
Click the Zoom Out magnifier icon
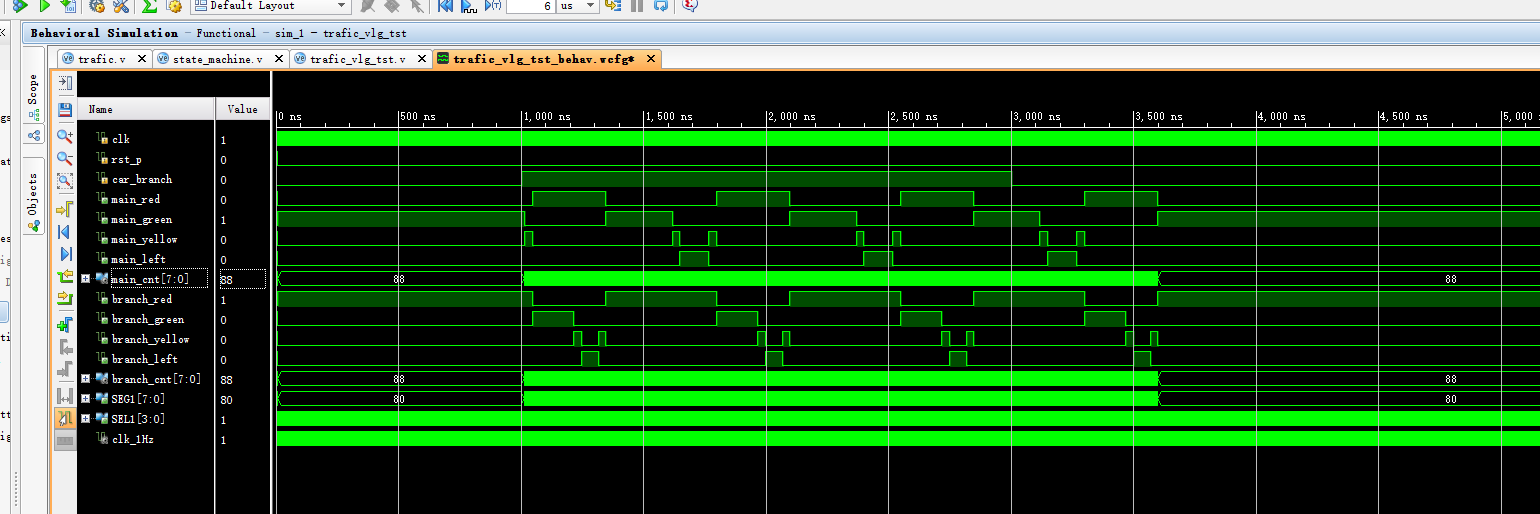click(65, 159)
